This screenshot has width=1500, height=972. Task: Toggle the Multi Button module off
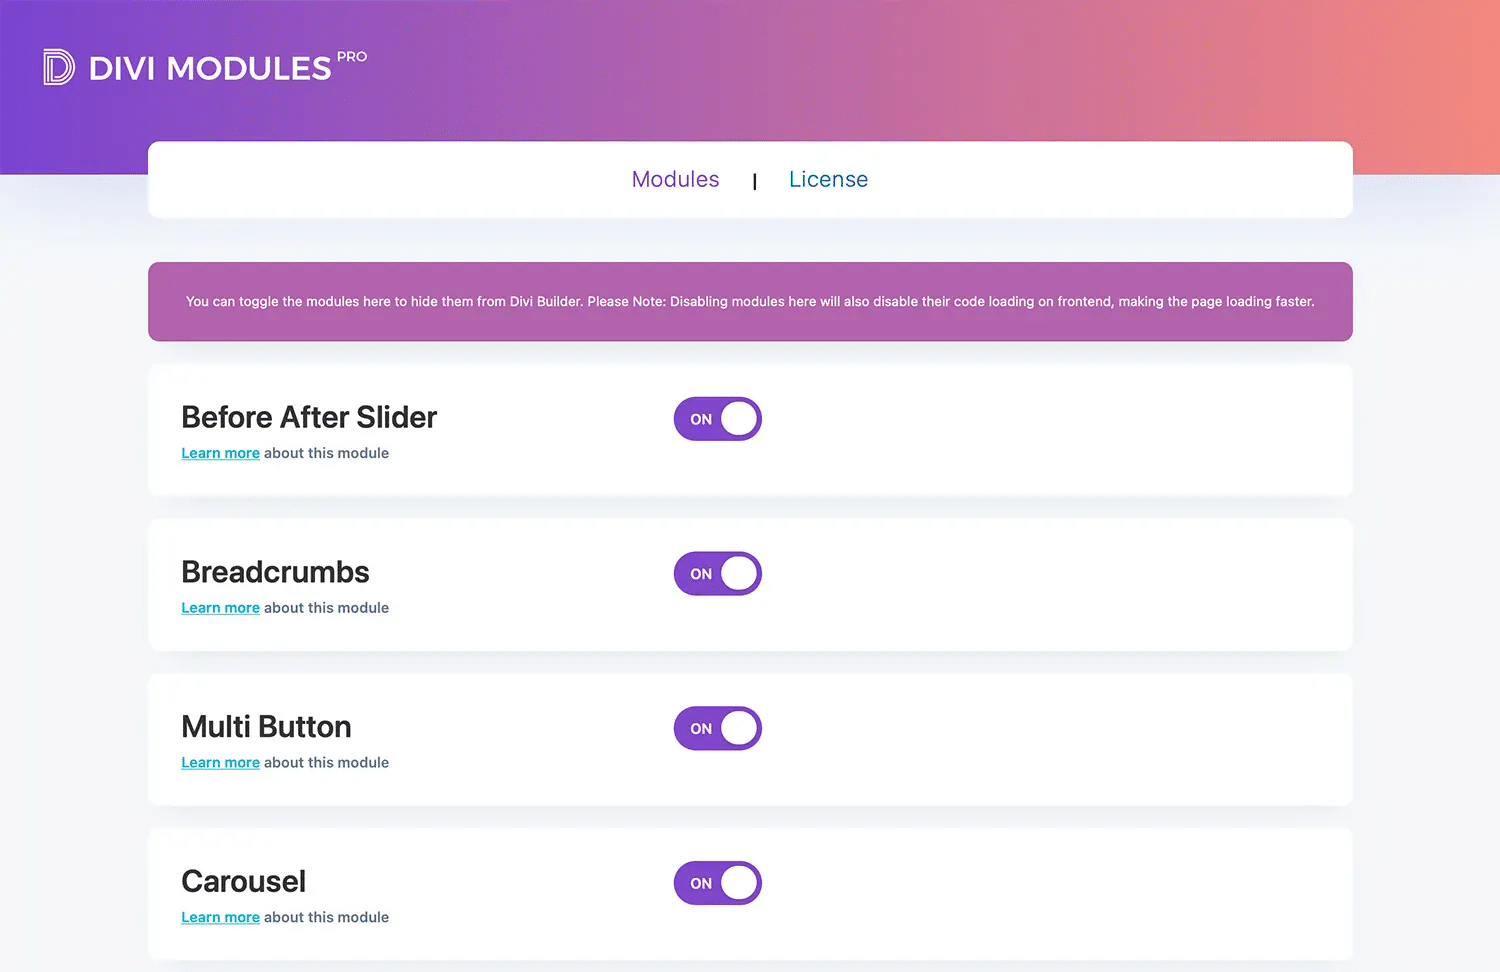pos(717,728)
